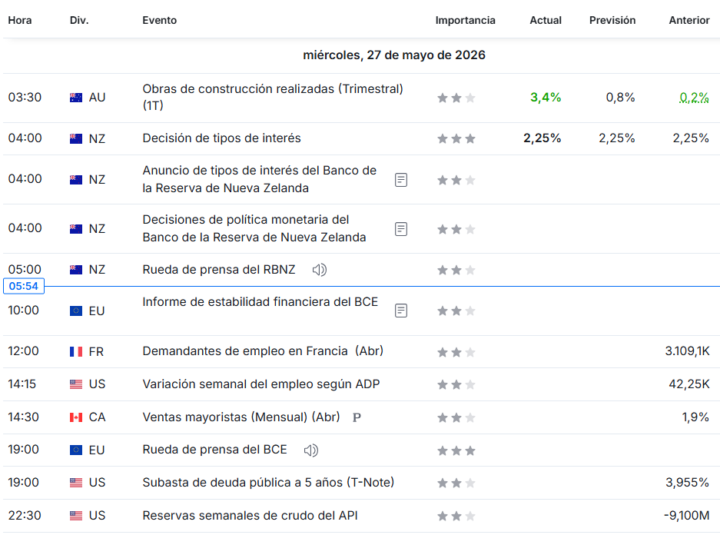Open Anuncio de tipos de interés del Banco event
The image size is (720, 535).
[259, 179]
